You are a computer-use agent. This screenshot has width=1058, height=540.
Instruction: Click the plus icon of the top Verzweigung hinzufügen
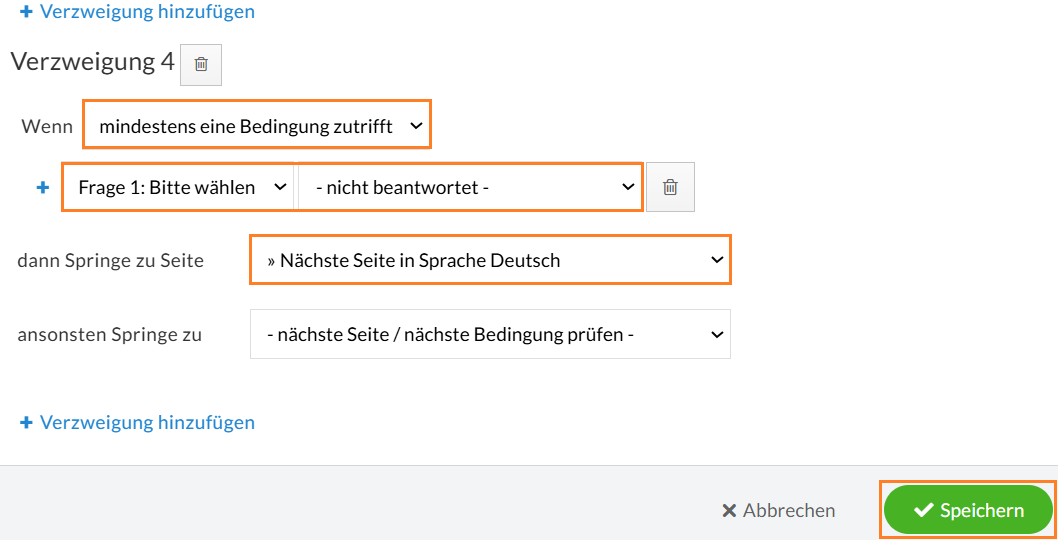pos(26,11)
